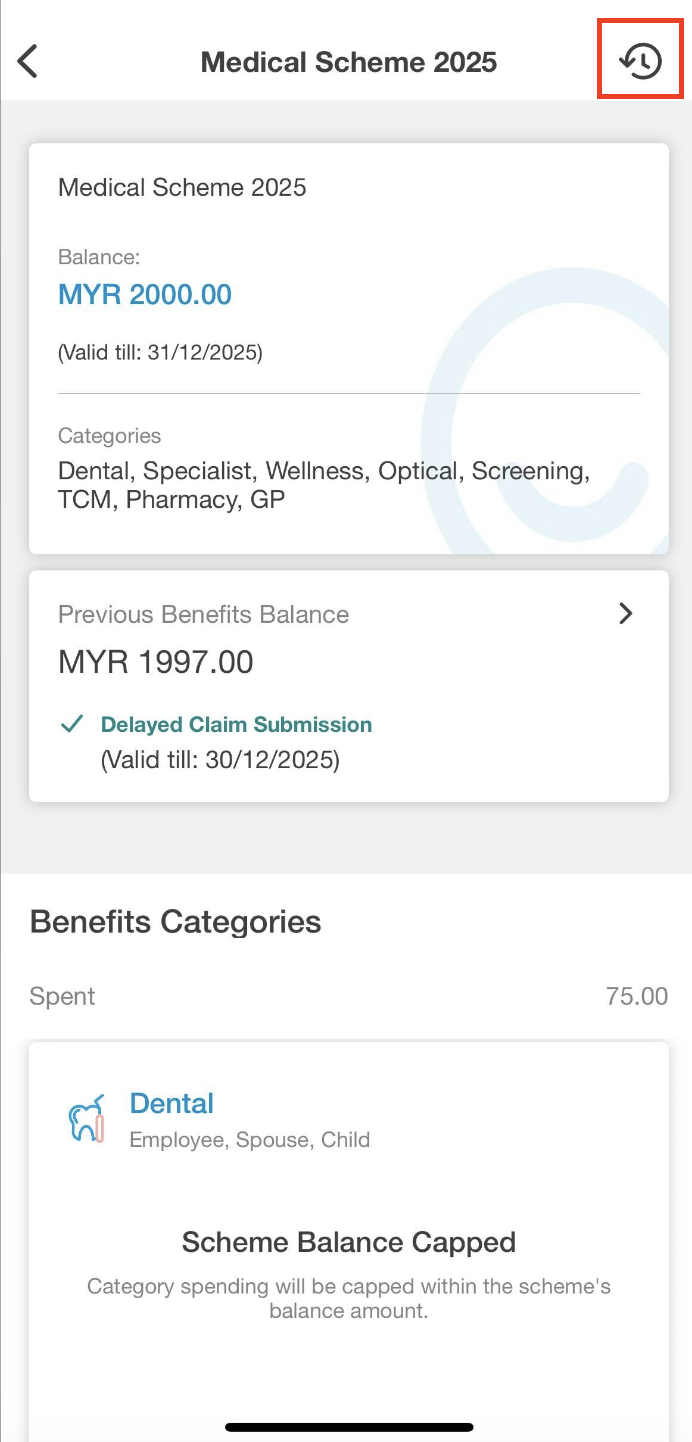
Task: Open the claim history clock icon
Action: [x=640, y=61]
